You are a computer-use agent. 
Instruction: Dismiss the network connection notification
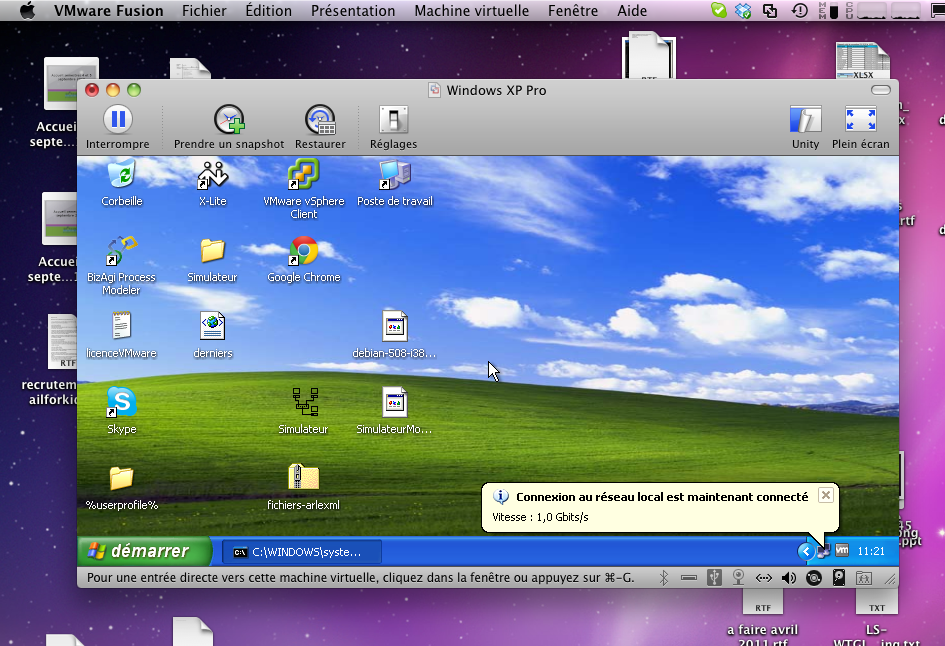click(826, 494)
